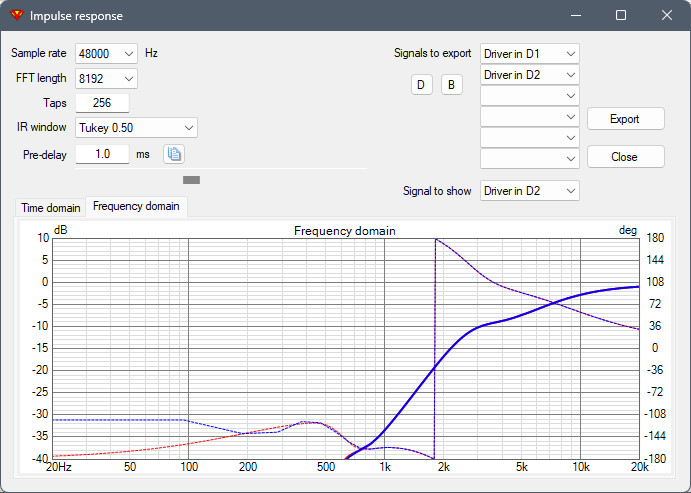Click the FFT length label

coord(41,78)
